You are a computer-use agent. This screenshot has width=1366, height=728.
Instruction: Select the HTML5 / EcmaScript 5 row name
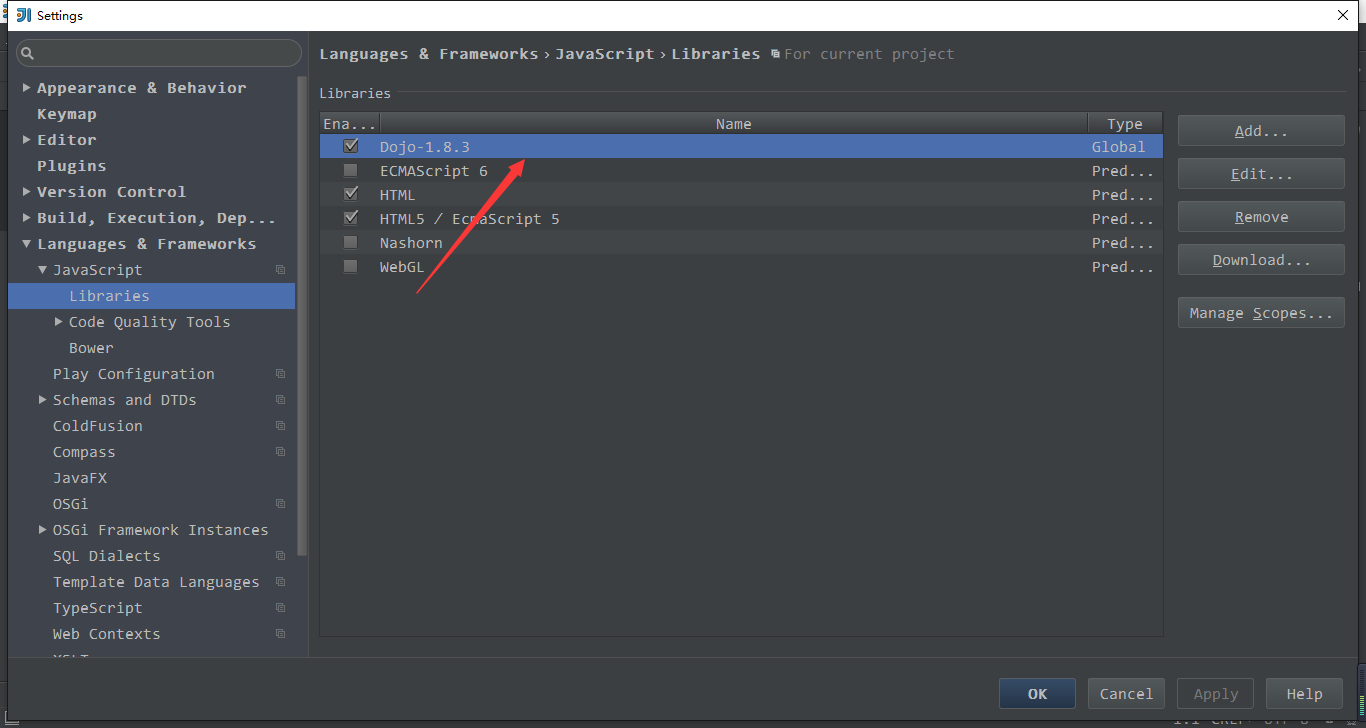(469, 219)
